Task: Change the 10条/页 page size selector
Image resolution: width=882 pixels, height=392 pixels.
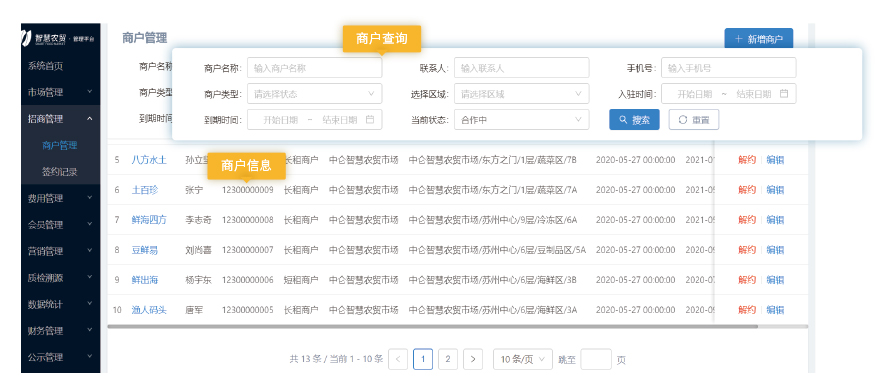Action: click(x=523, y=359)
